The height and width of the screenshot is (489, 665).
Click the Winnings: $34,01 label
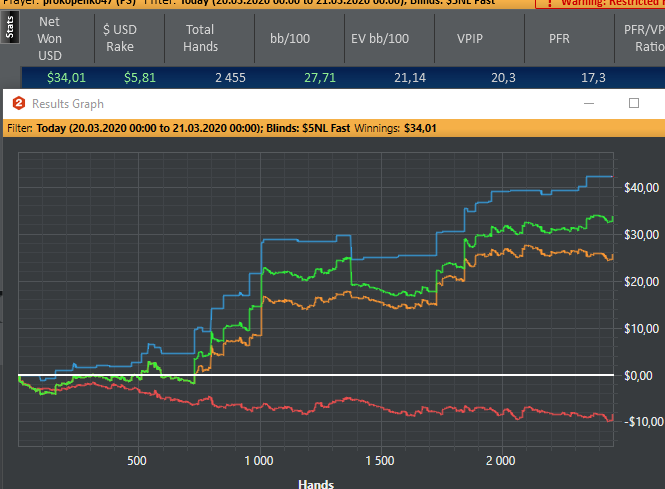395,128
